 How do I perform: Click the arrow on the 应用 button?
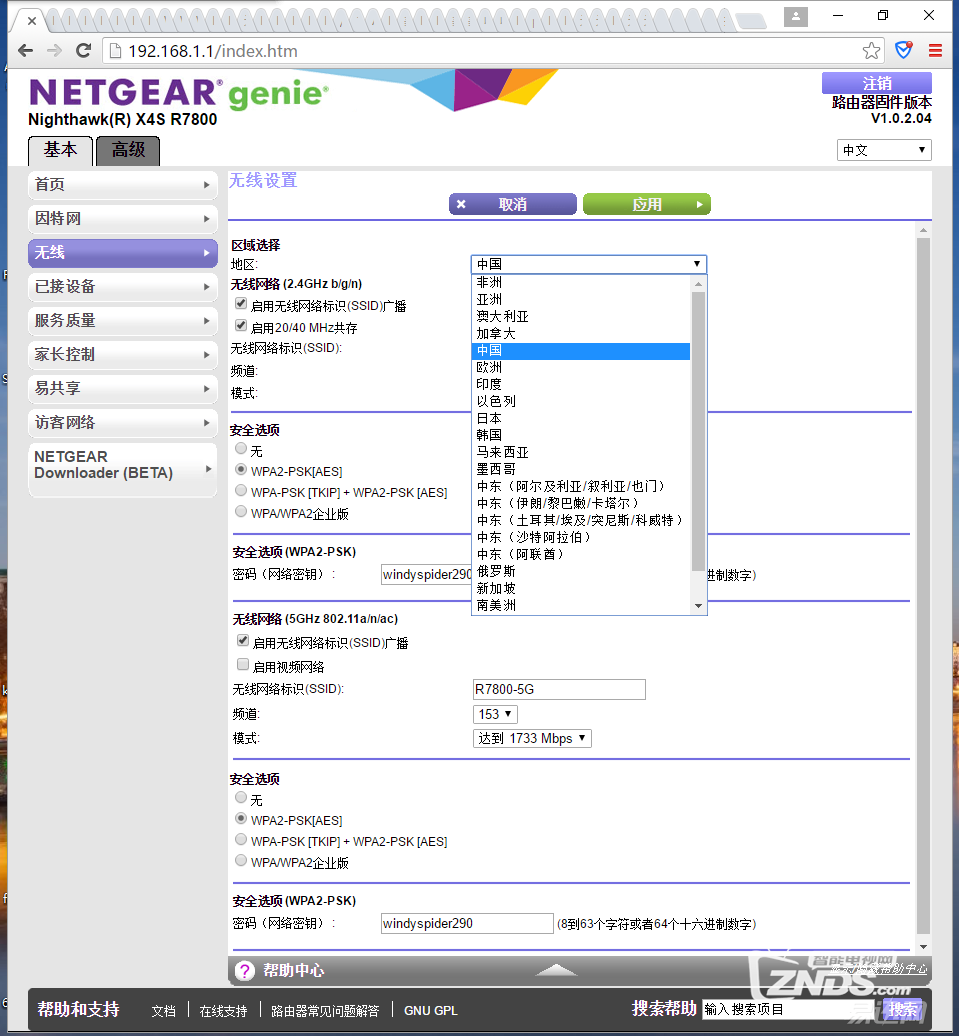[x=699, y=205]
